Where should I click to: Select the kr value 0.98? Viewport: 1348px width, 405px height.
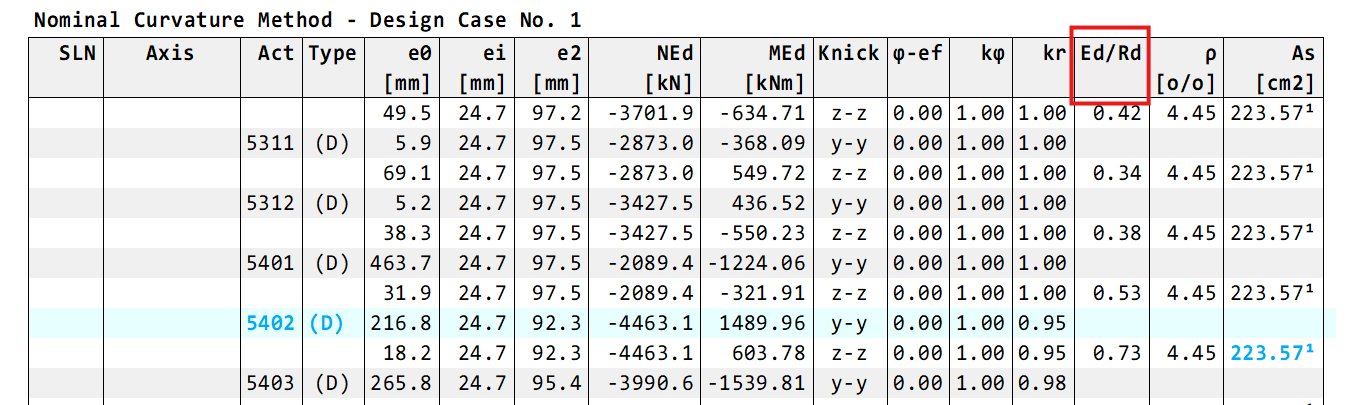[x=1042, y=383]
